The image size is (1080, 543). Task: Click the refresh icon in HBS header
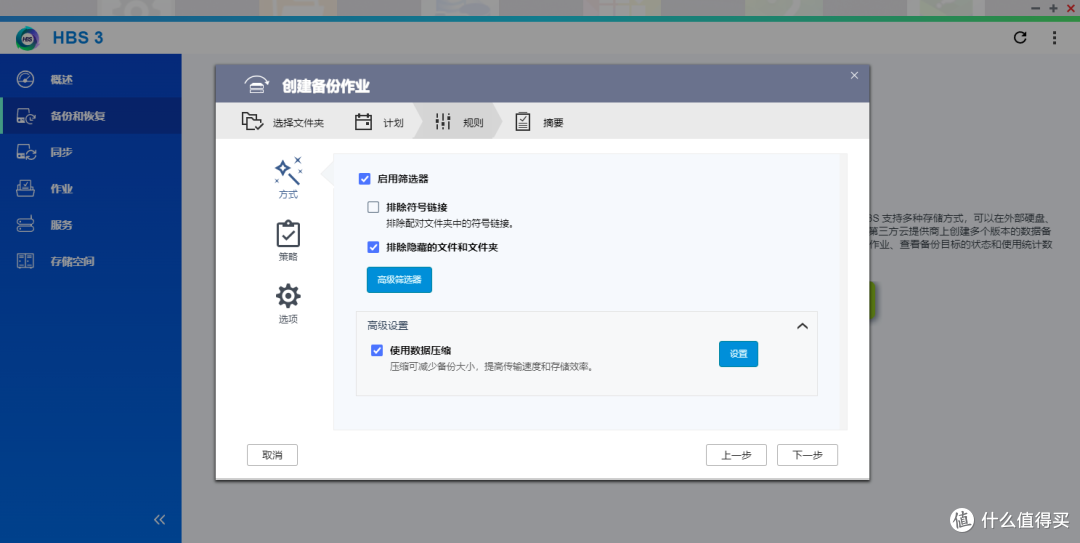click(x=1020, y=37)
